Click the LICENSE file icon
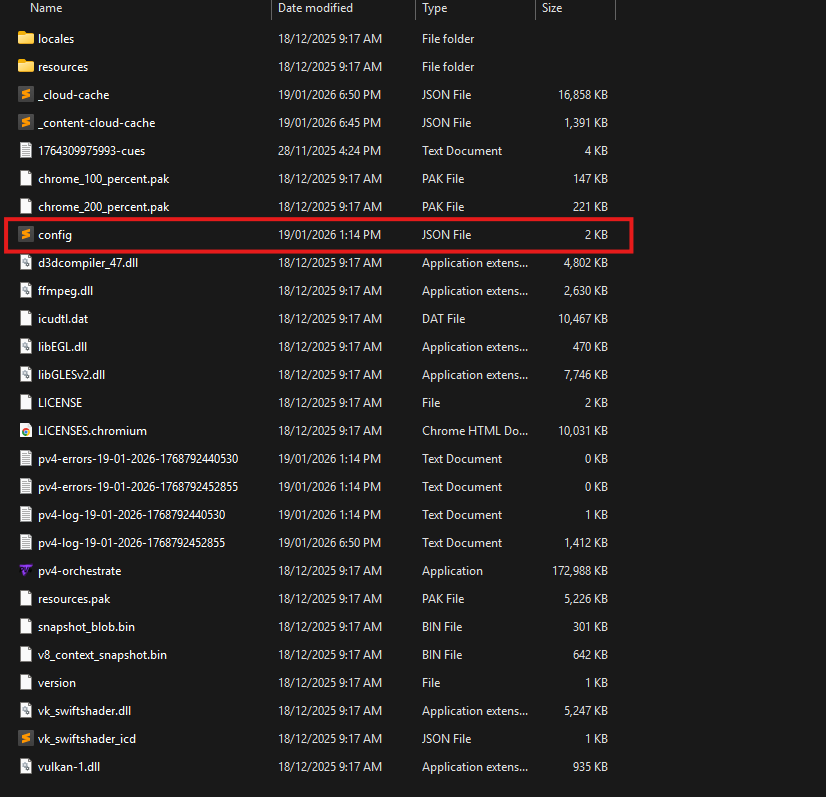The image size is (826, 797). coord(26,402)
